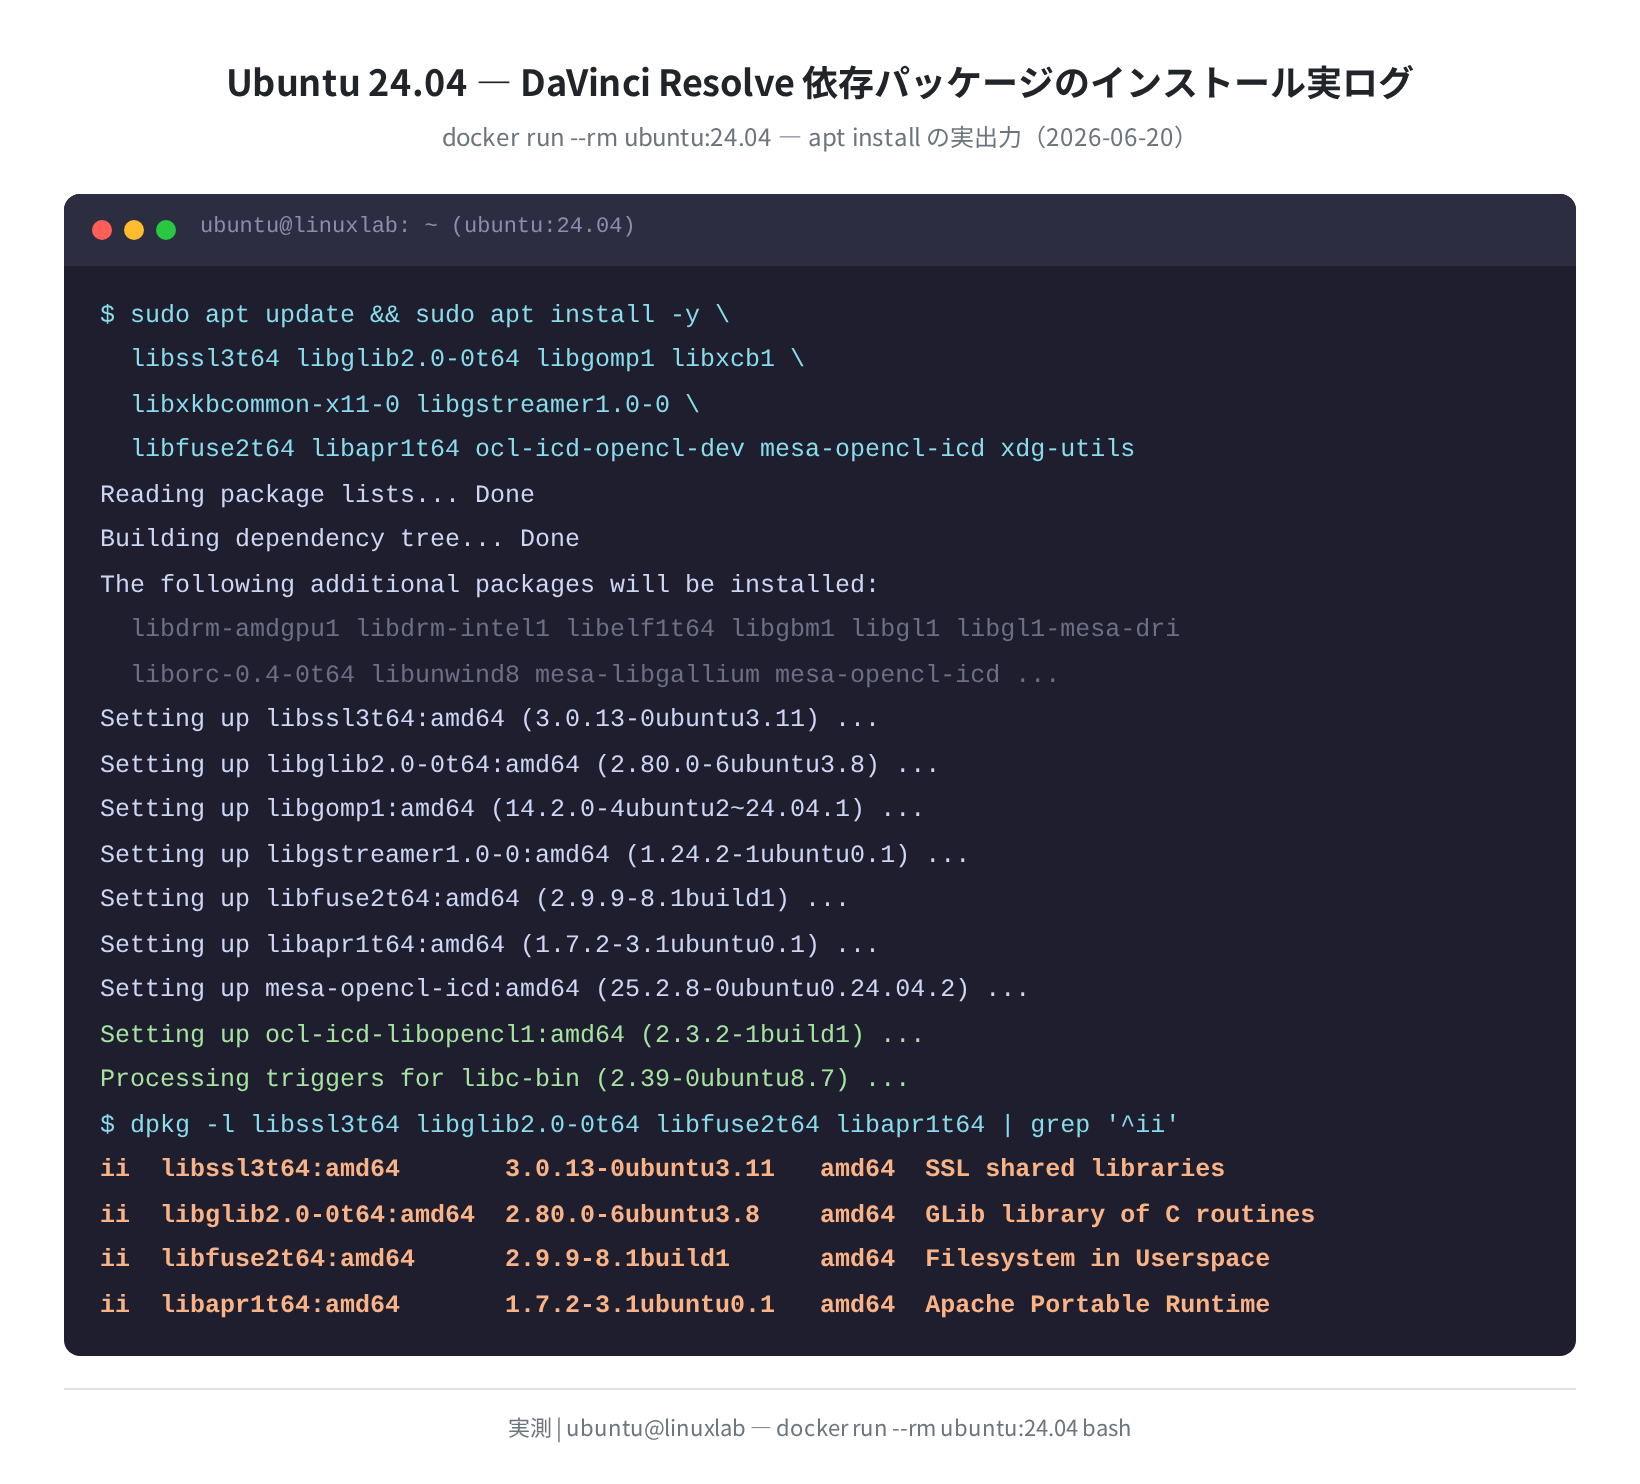Click 'libglib2.0-0t64:amd64' in dpkg output
The height and width of the screenshot is (1484, 1640).
(x=318, y=1214)
